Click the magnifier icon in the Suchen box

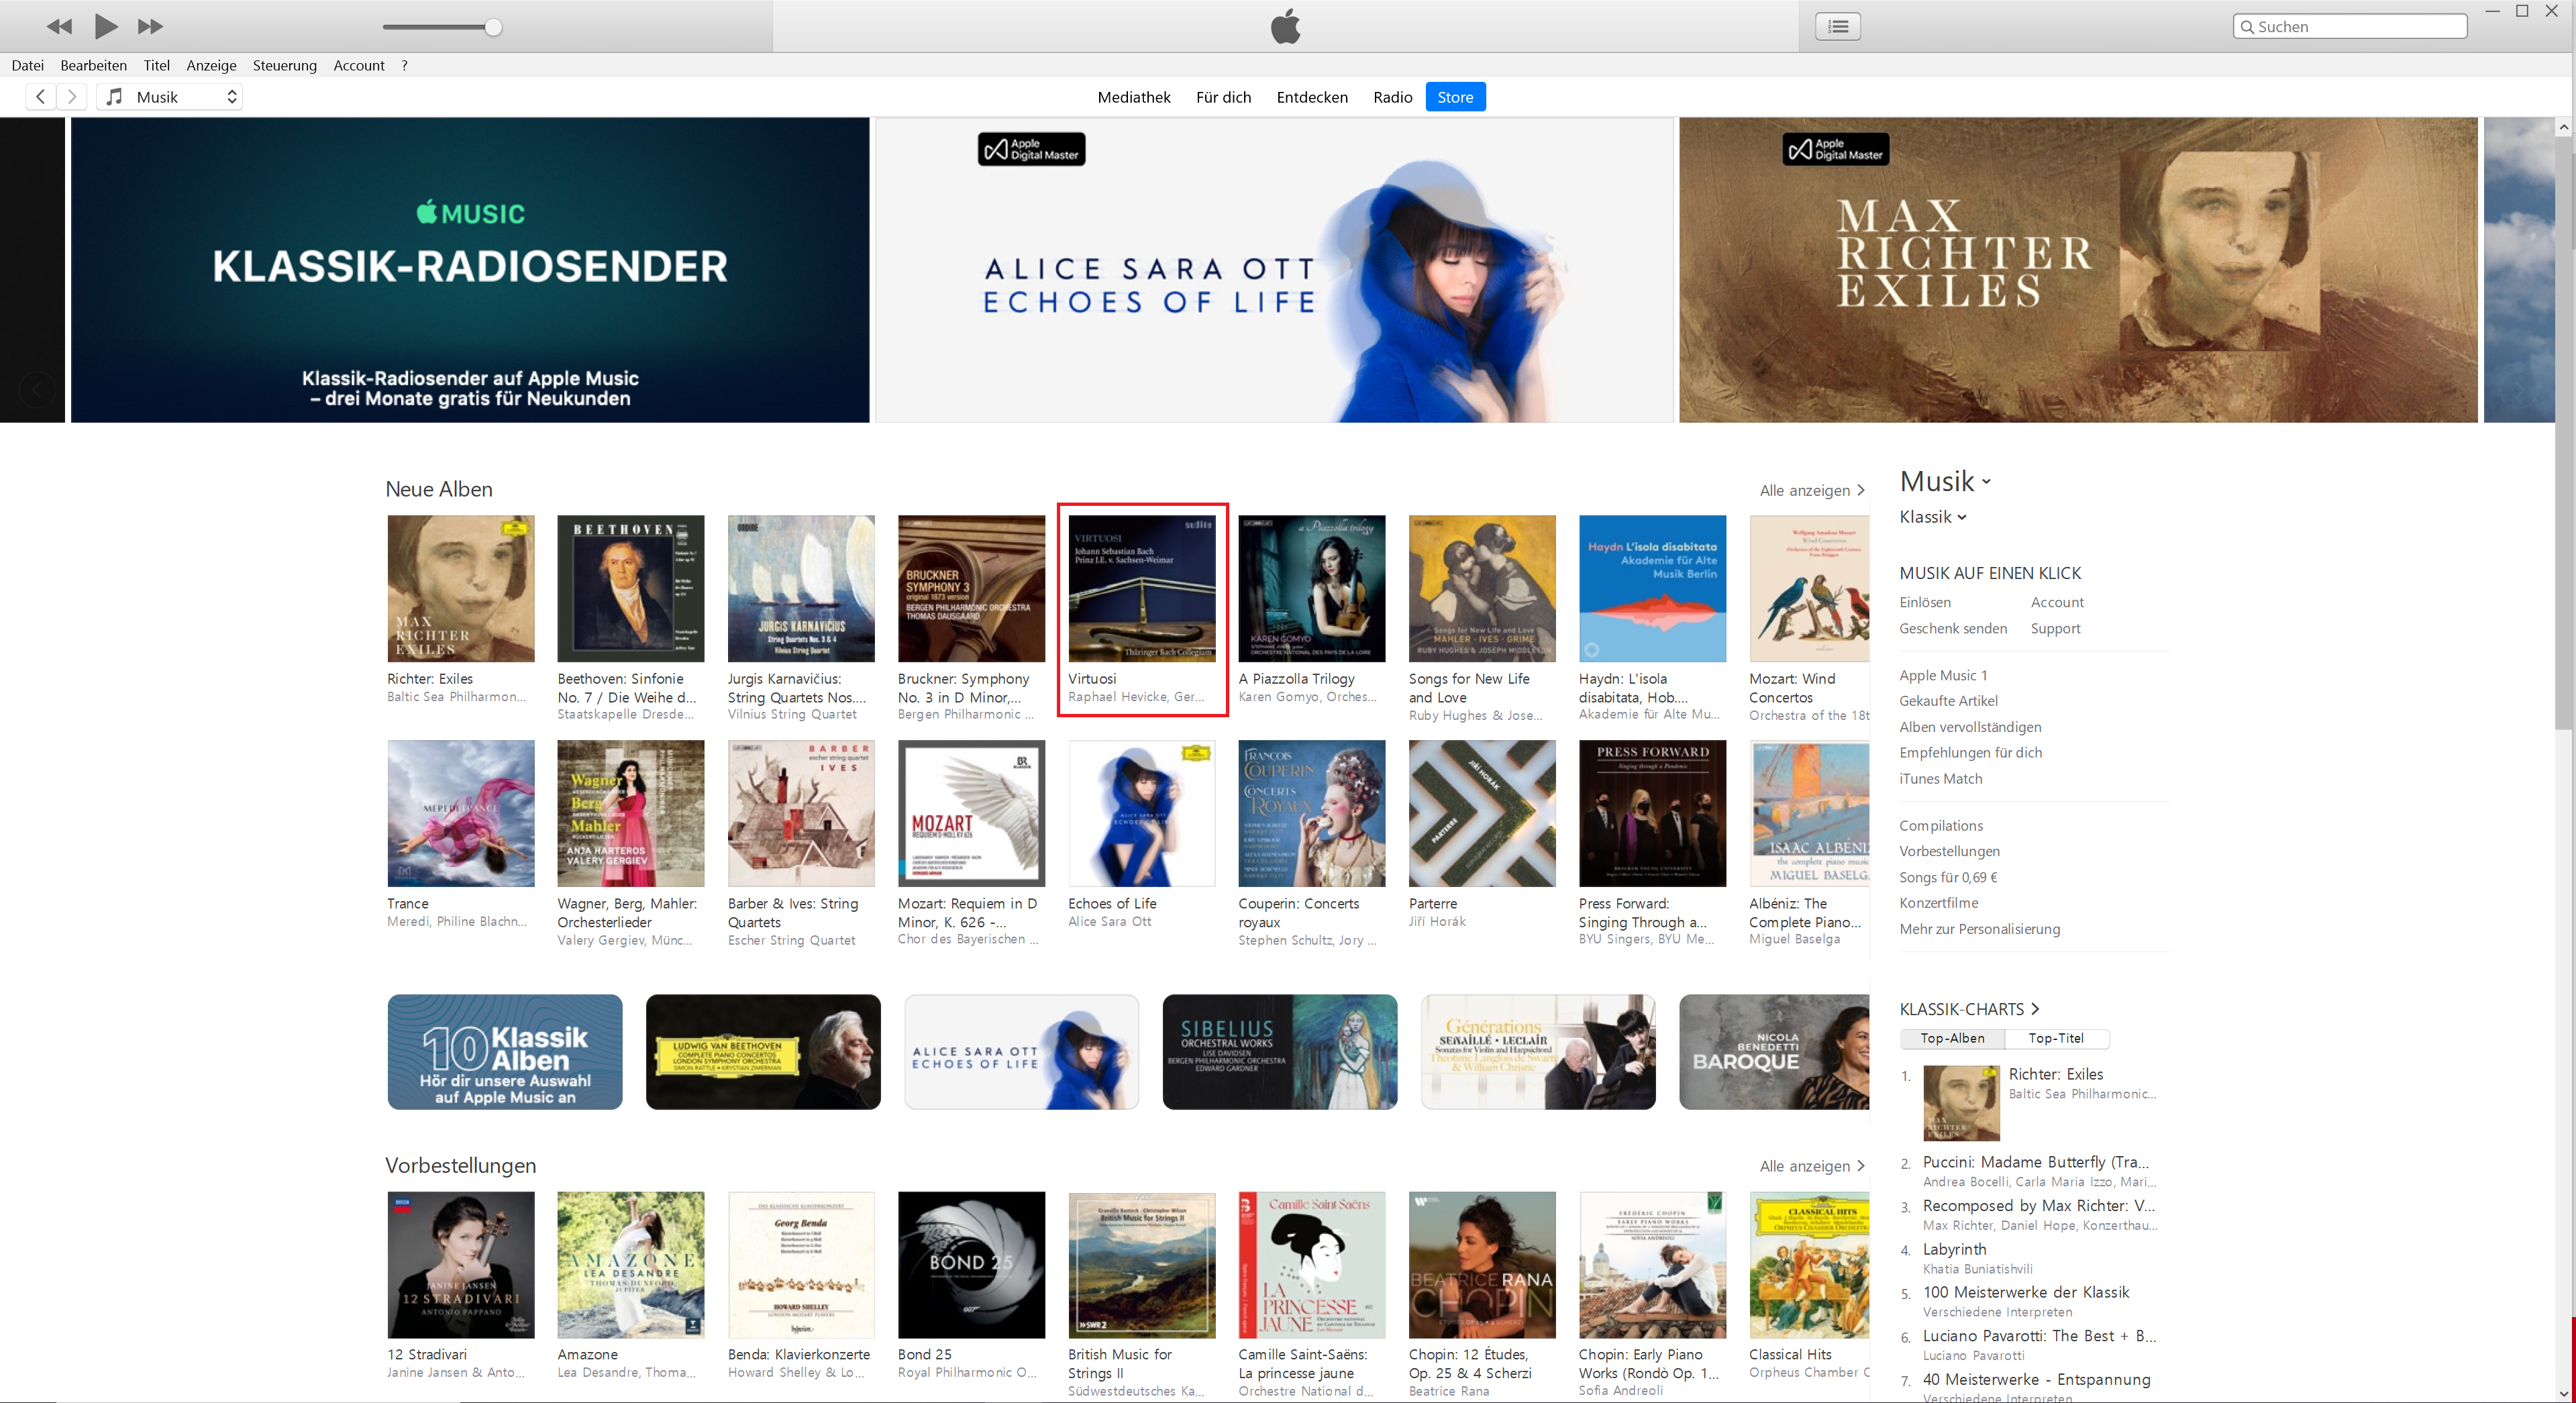point(2247,27)
